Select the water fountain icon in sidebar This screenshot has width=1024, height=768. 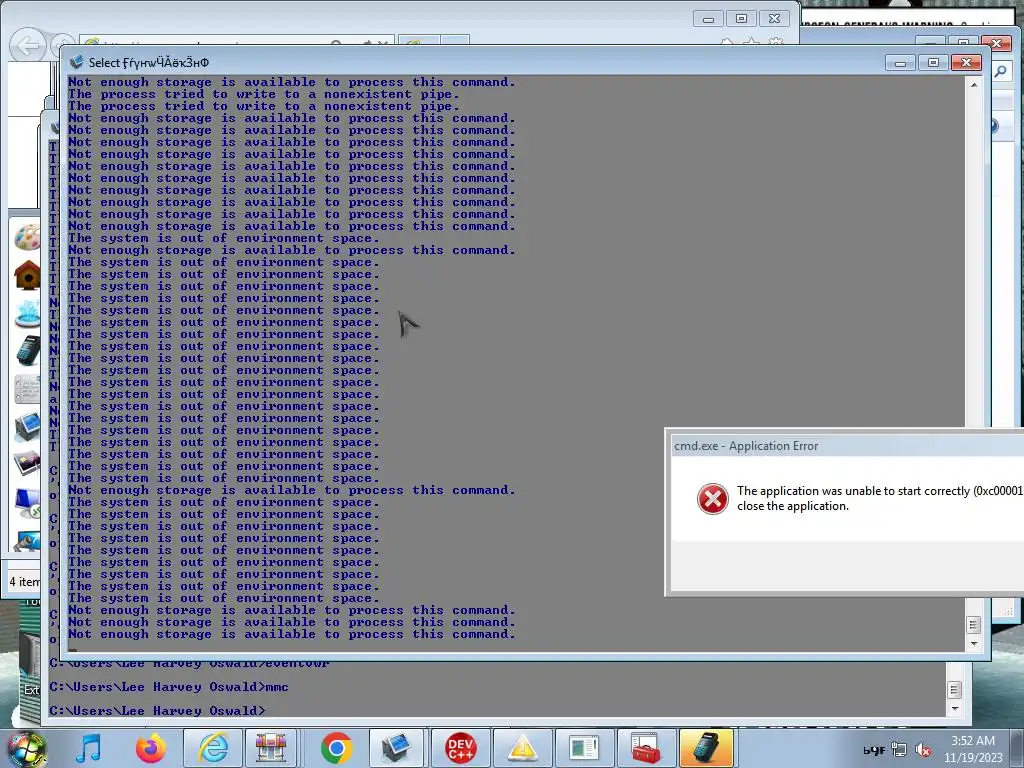pos(27,313)
